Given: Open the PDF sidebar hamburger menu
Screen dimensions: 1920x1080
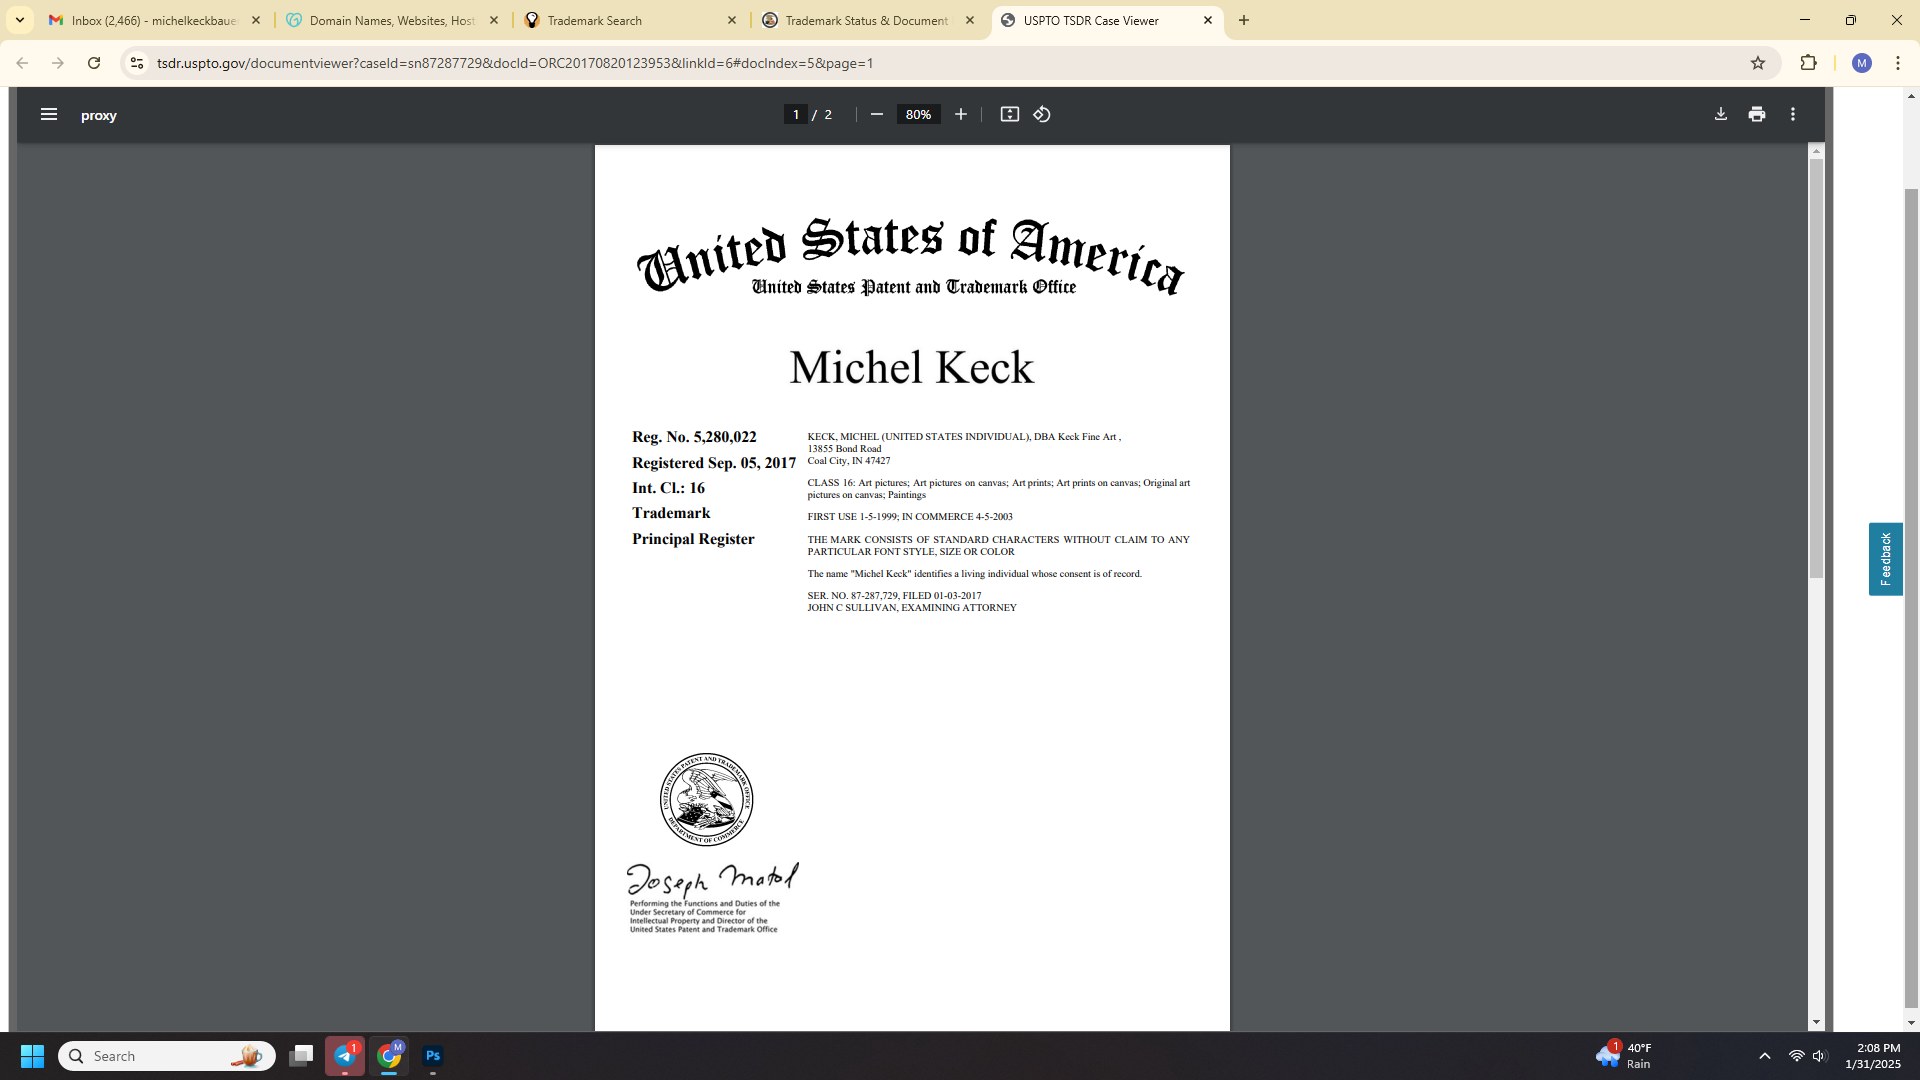Looking at the screenshot, I should tap(49, 114).
